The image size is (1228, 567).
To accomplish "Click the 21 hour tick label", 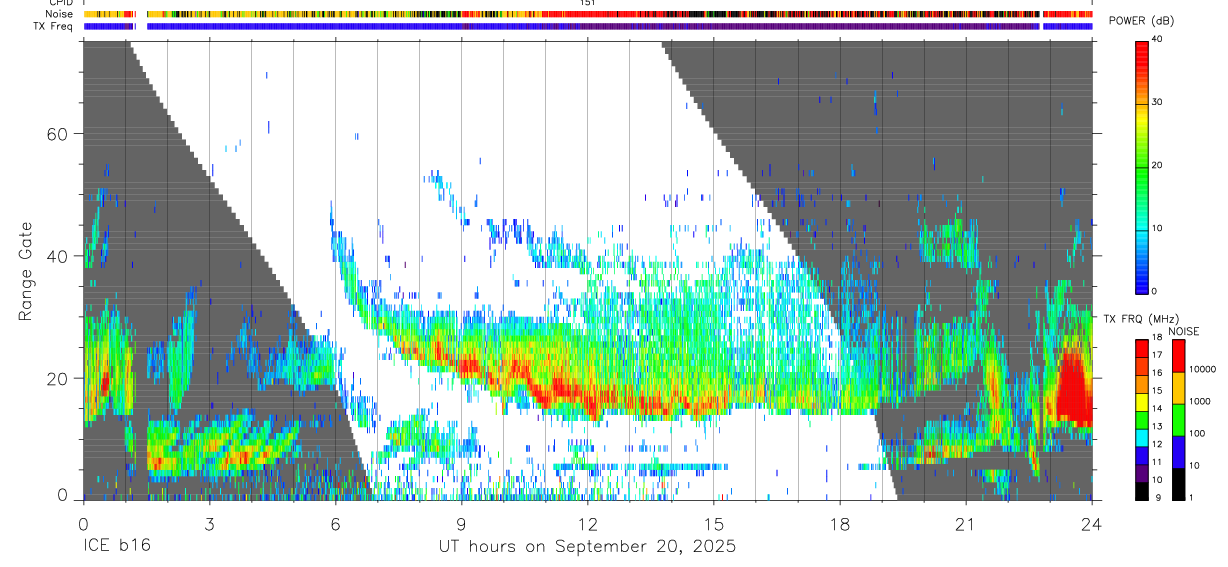I will [x=966, y=524].
